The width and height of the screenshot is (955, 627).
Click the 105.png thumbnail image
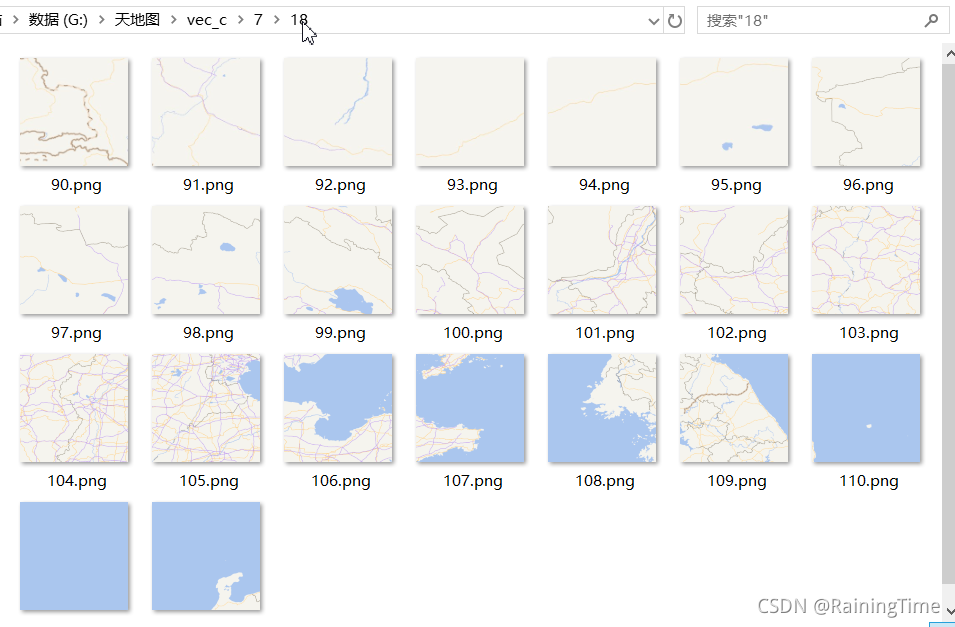coord(206,408)
